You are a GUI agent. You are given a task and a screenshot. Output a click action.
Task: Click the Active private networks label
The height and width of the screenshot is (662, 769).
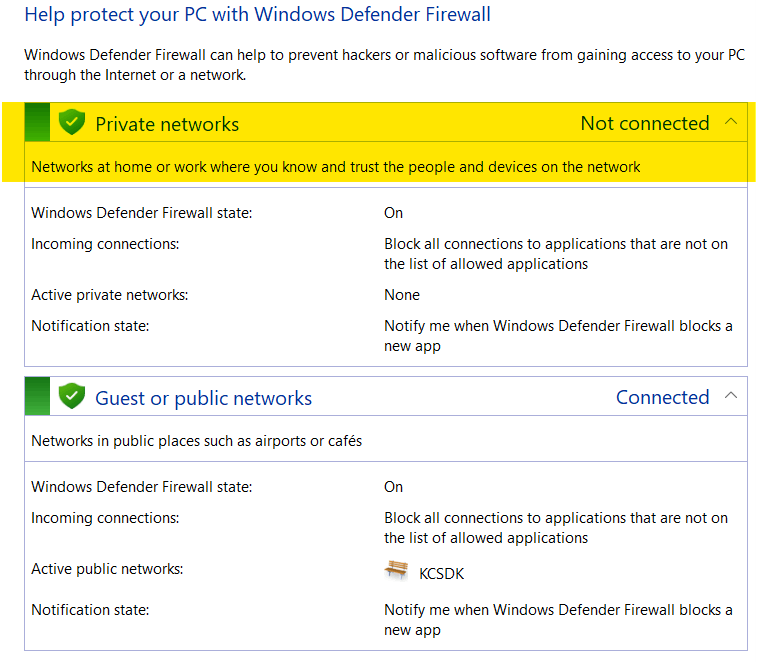pos(109,295)
